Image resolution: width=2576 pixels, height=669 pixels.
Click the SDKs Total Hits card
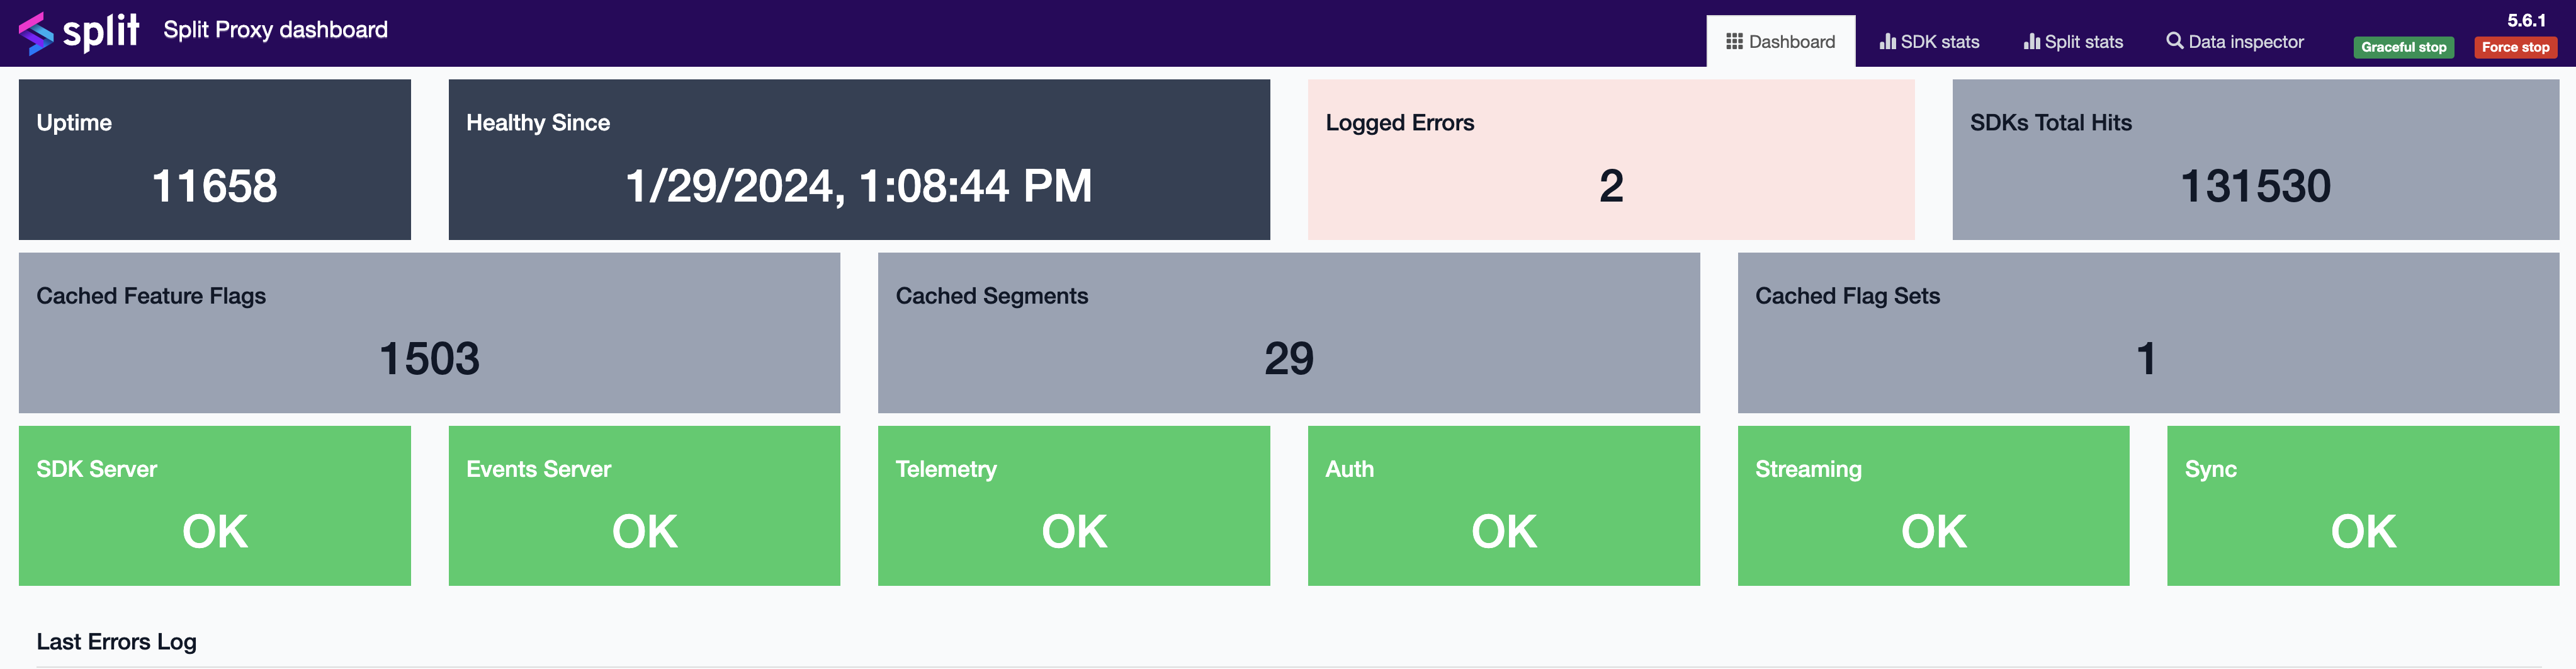2254,160
